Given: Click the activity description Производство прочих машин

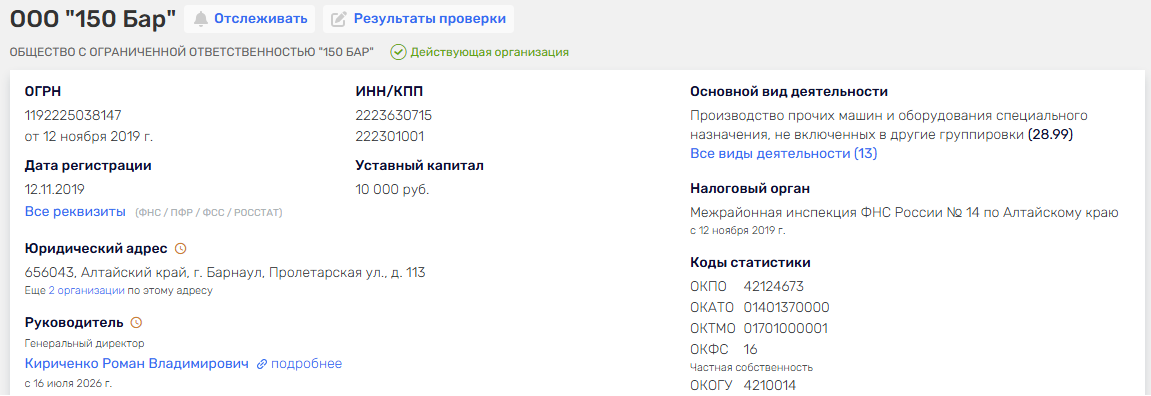Looking at the screenshot, I should pyautogui.click(x=888, y=125).
